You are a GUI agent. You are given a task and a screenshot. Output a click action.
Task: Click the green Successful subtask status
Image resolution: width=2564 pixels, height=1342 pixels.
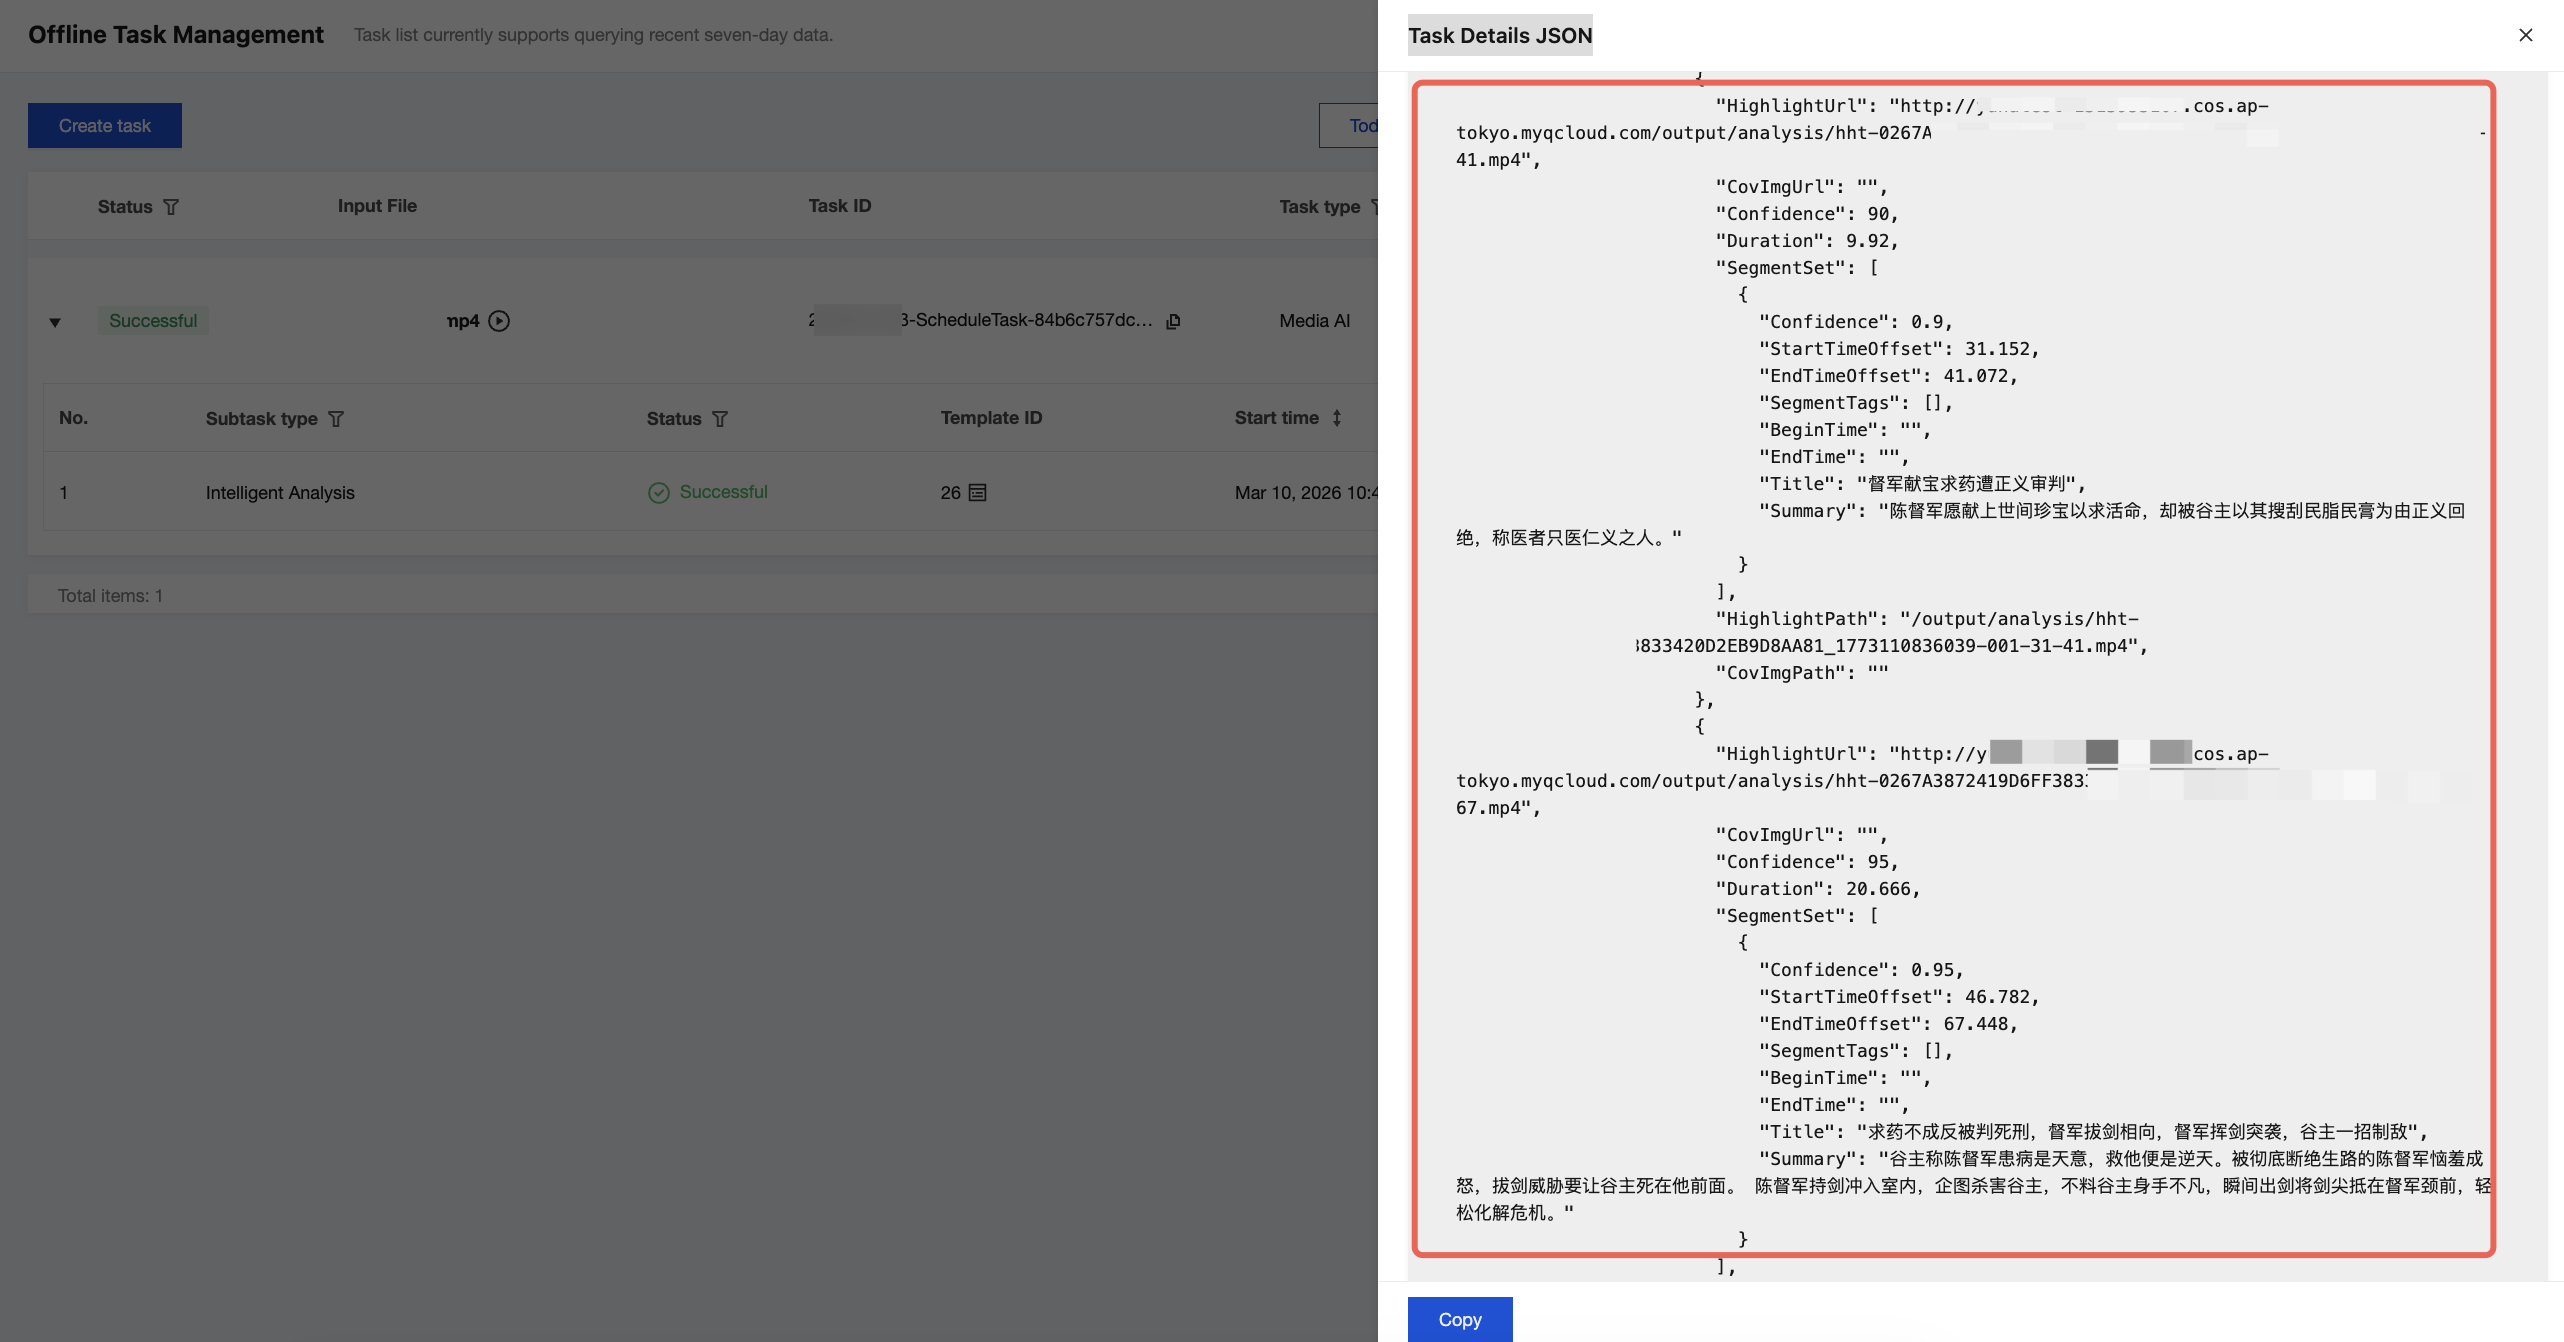tap(723, 492)
